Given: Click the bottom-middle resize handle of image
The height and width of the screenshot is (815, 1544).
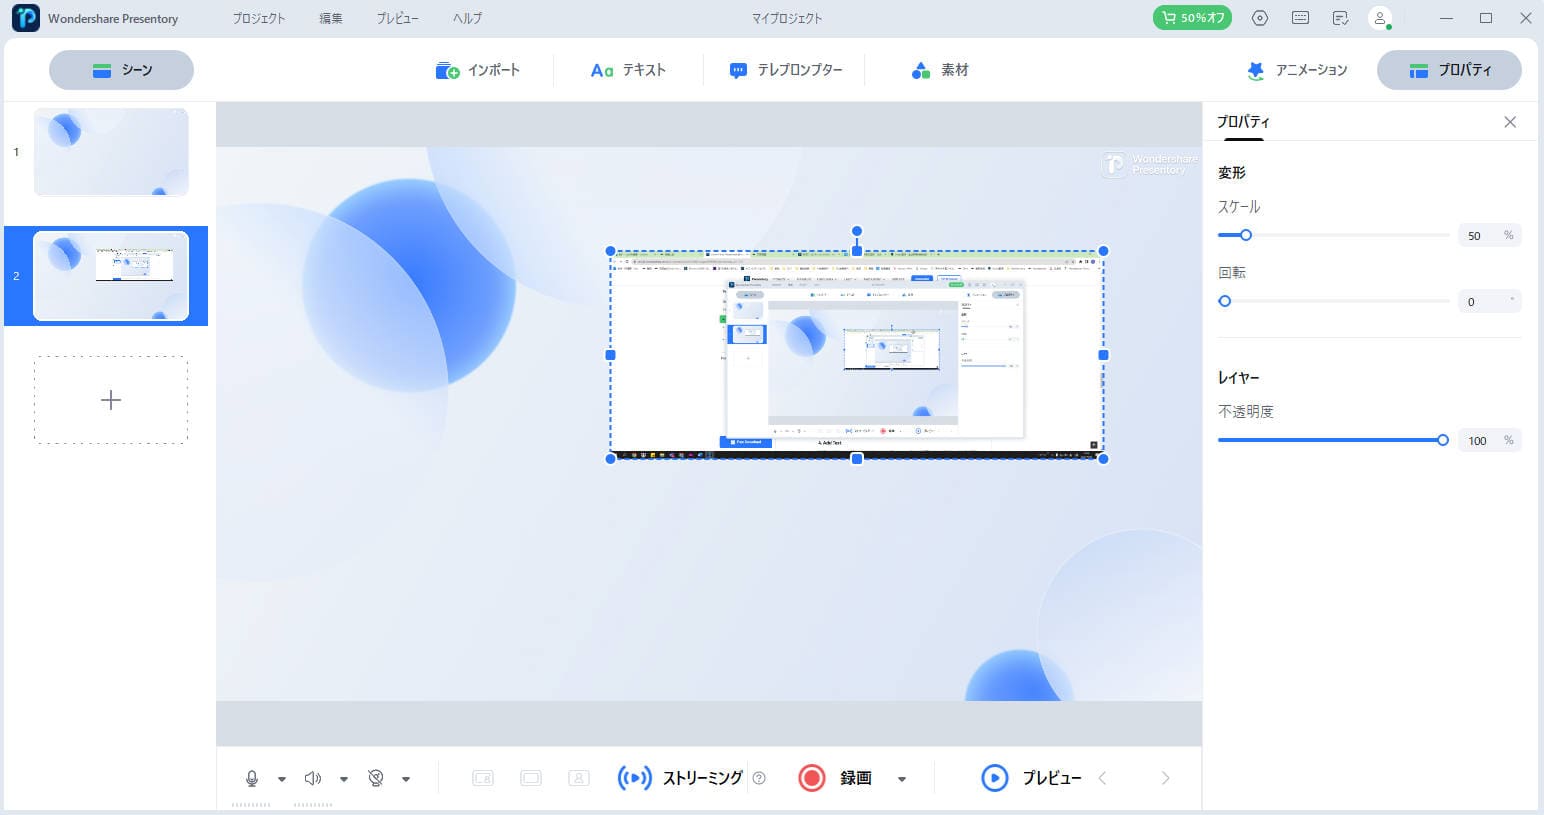Looking at the screenshot, I should pos(857,459).
